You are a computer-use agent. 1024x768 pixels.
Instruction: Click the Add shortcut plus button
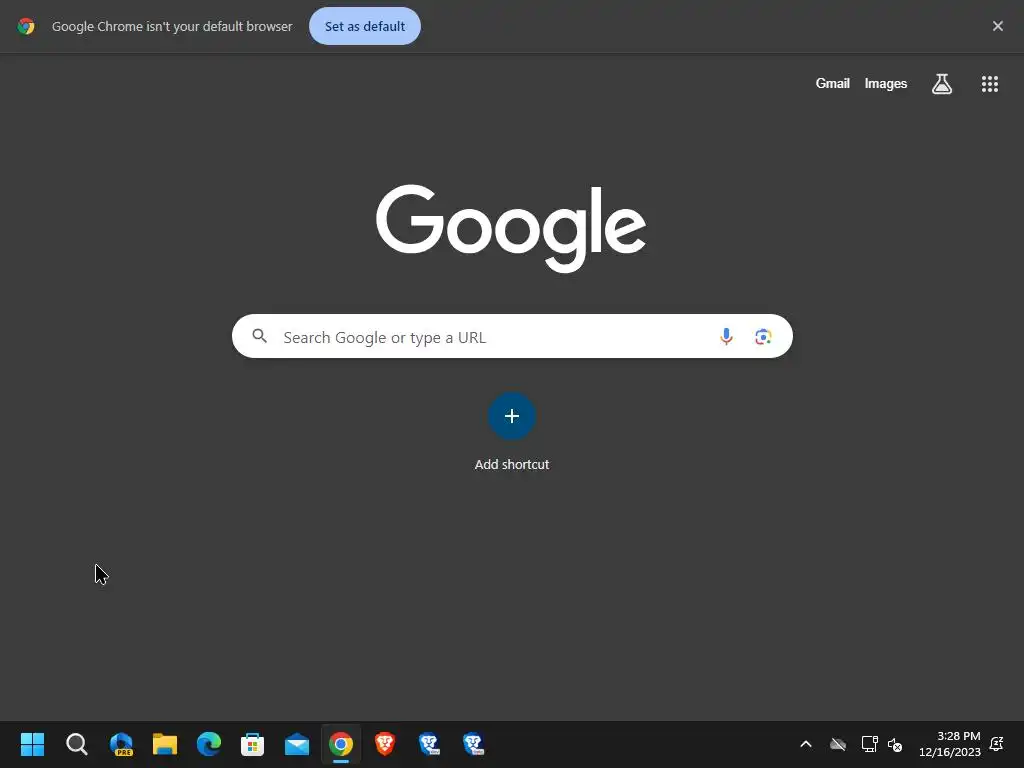click(x=511, y=416)
